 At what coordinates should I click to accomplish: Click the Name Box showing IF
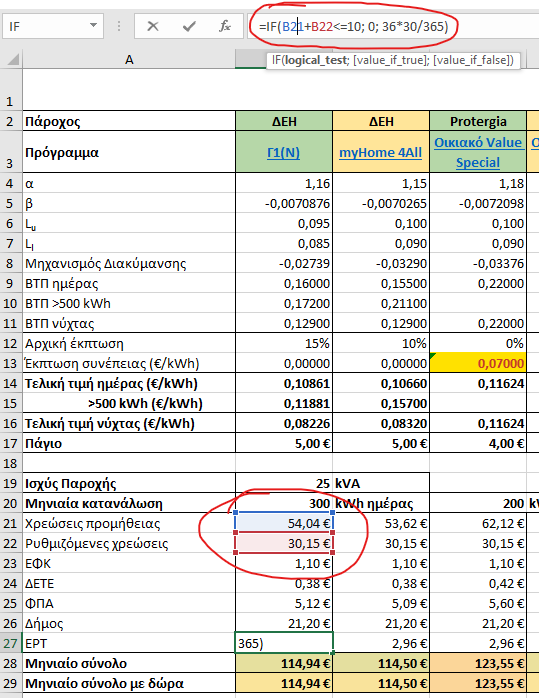pyautogui.click(x=53, y=26)
